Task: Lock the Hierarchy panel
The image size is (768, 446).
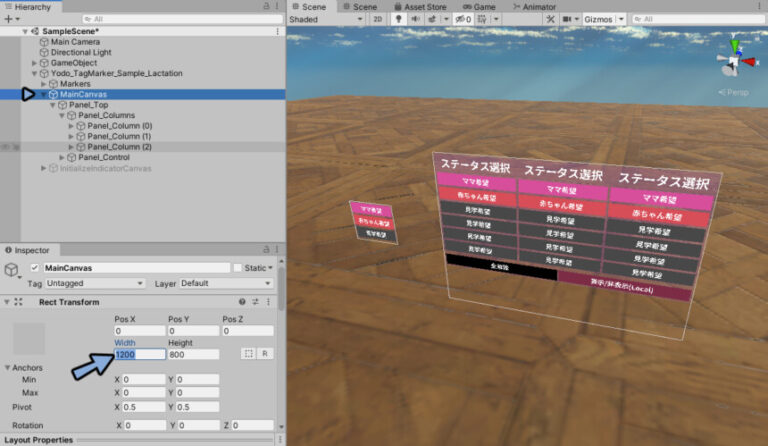Action: (x=266, y=6)
